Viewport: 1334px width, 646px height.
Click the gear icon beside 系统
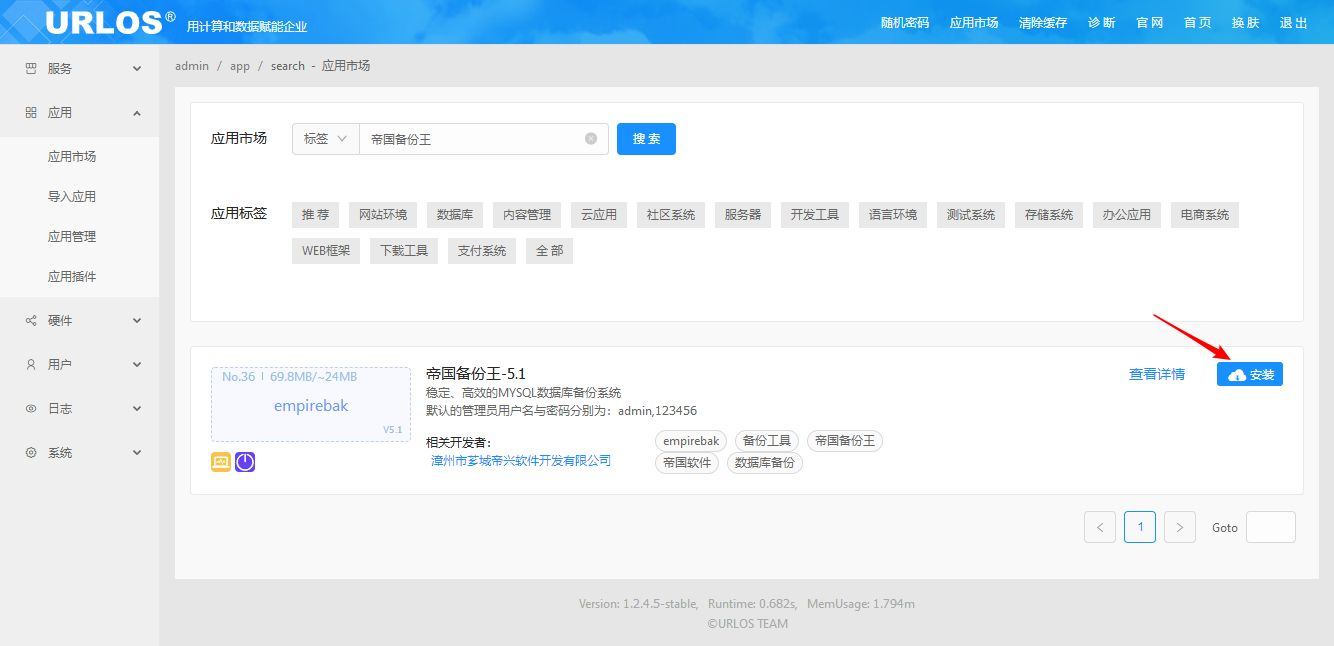[31, 453]
